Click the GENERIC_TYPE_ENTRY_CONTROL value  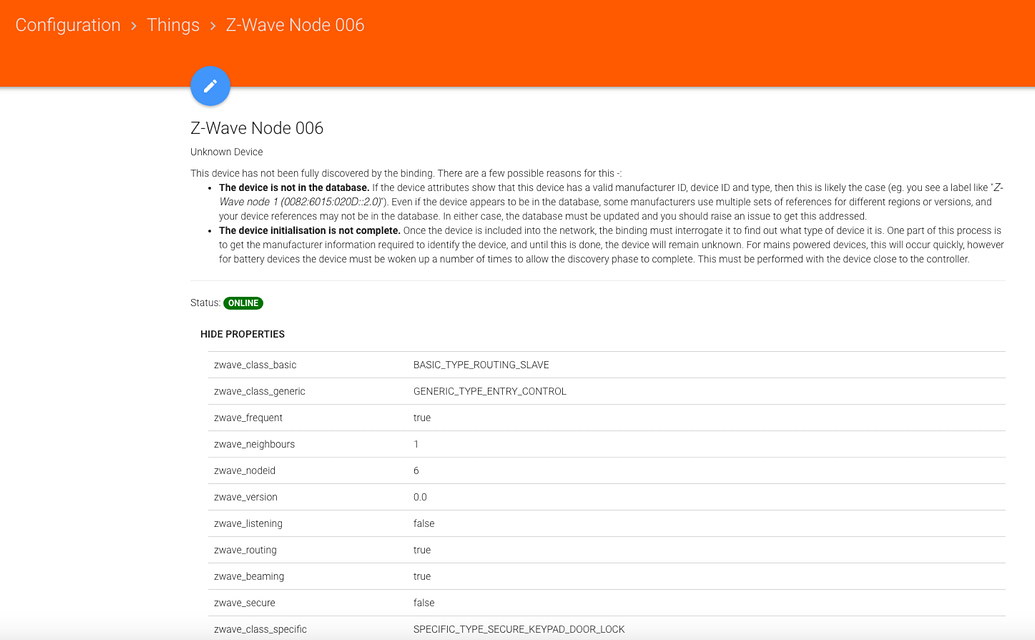pos(490,391)
